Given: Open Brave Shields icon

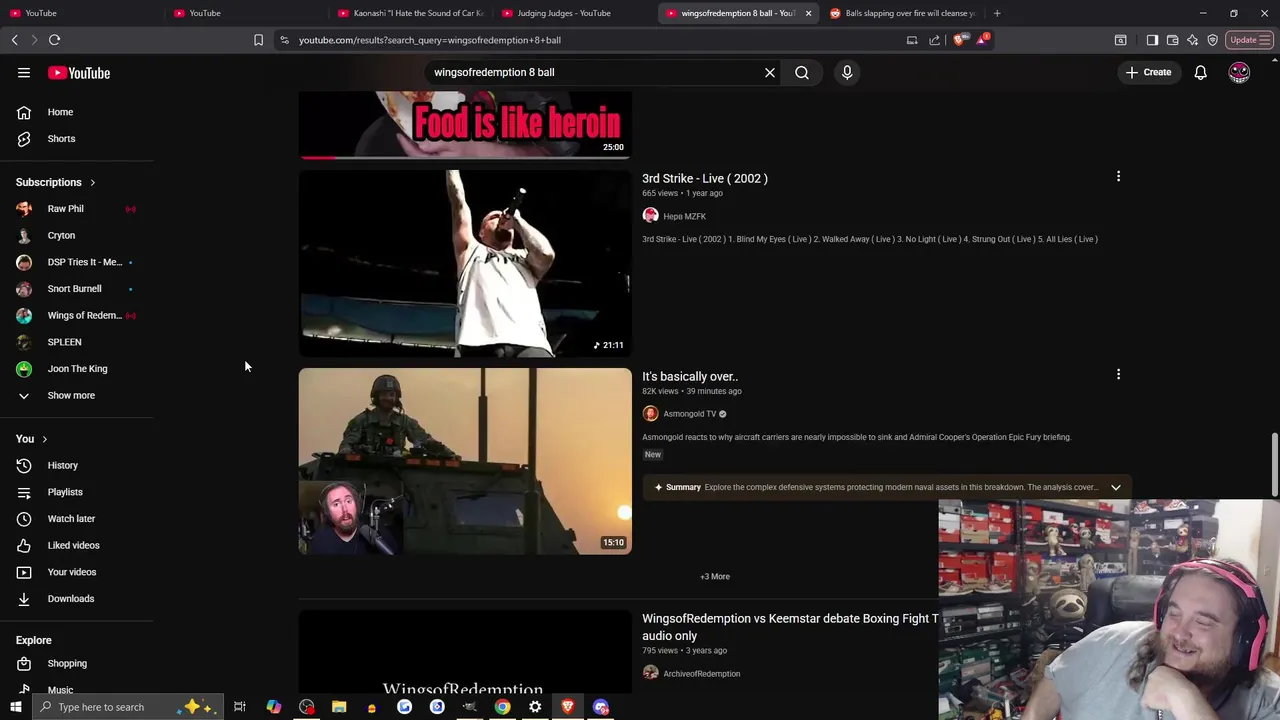Looking at the screenshot, I should coord(960,40).
